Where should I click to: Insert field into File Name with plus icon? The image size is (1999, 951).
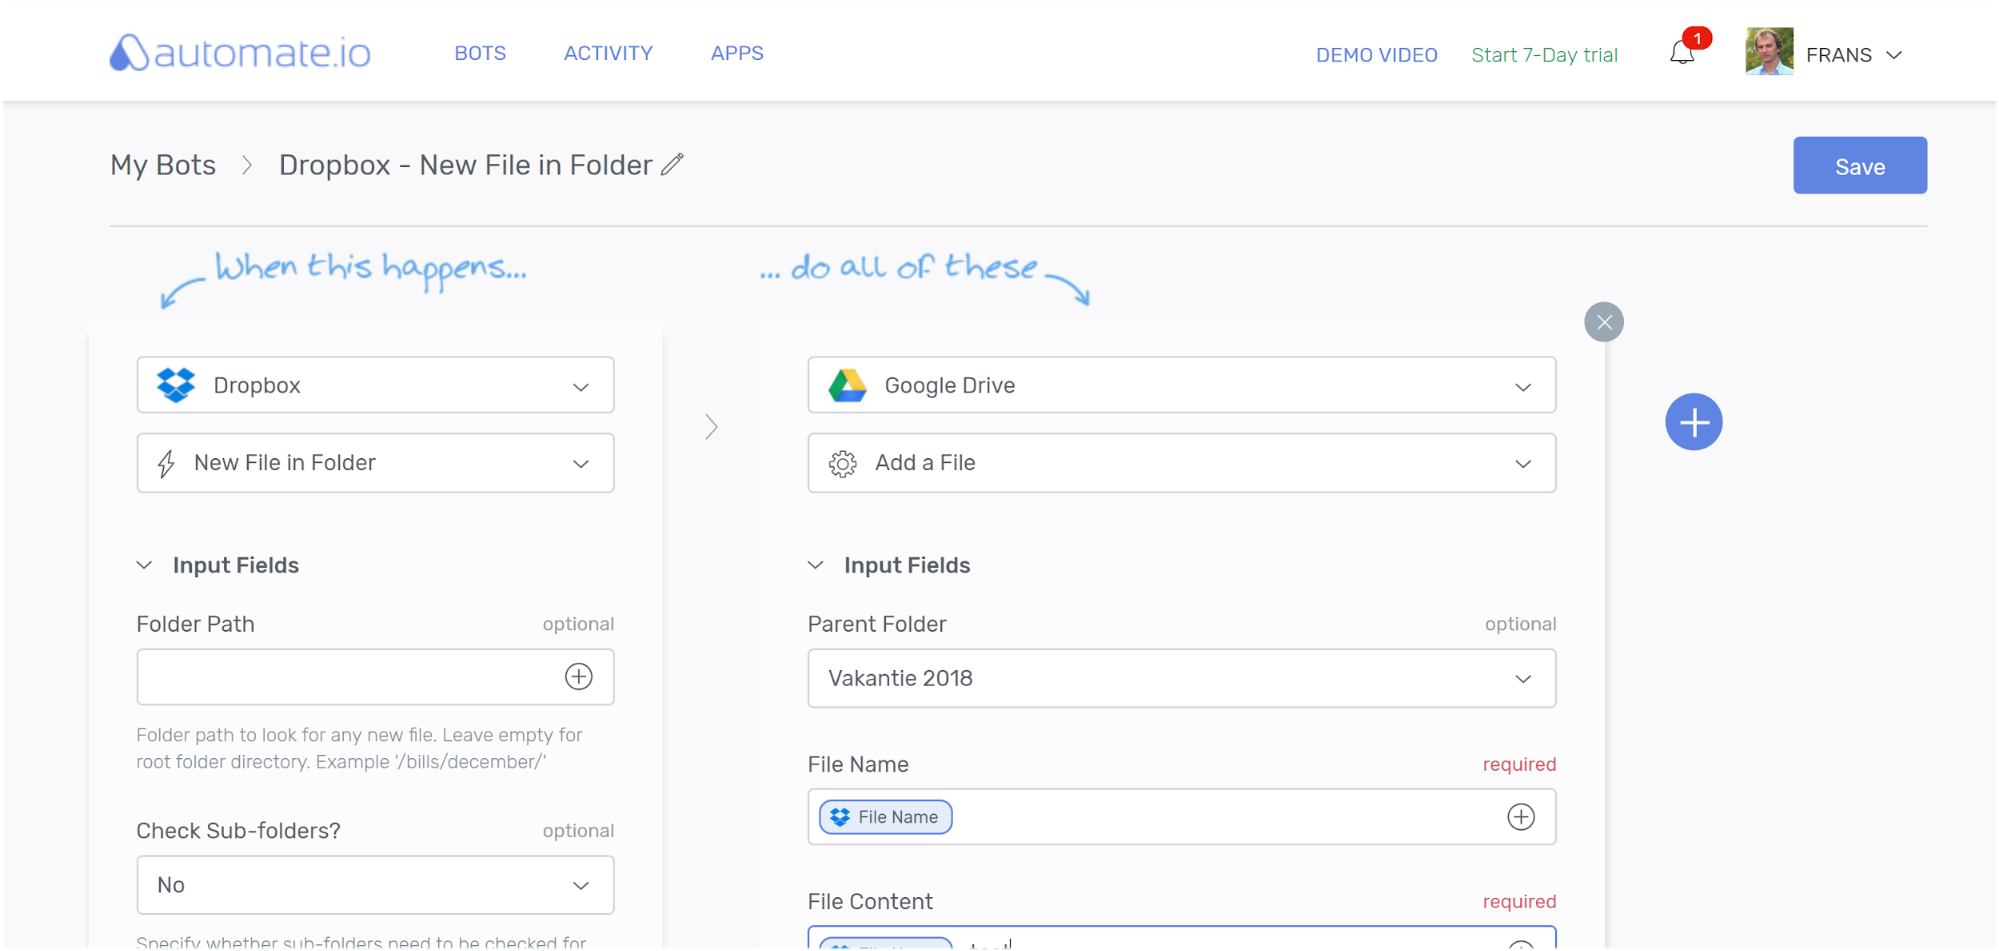click(1521, 817)
